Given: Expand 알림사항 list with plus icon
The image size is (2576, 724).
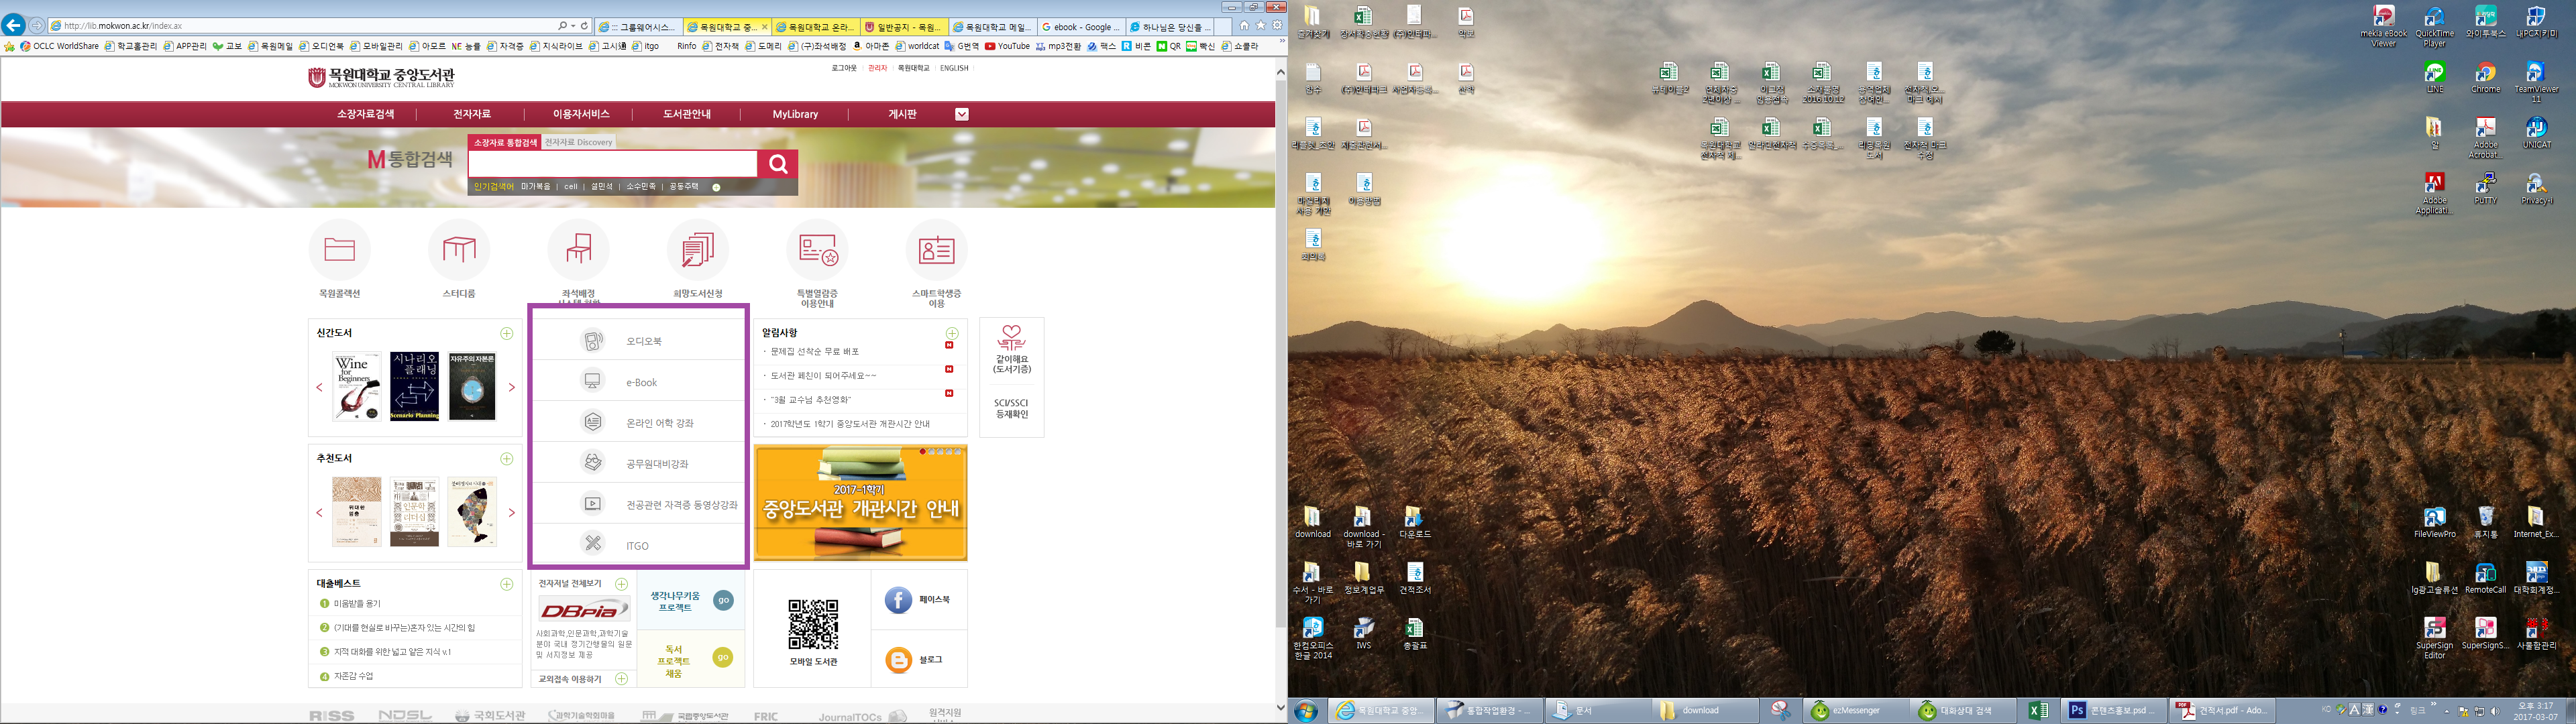Looking at the screenshot, I should [952, 333].
